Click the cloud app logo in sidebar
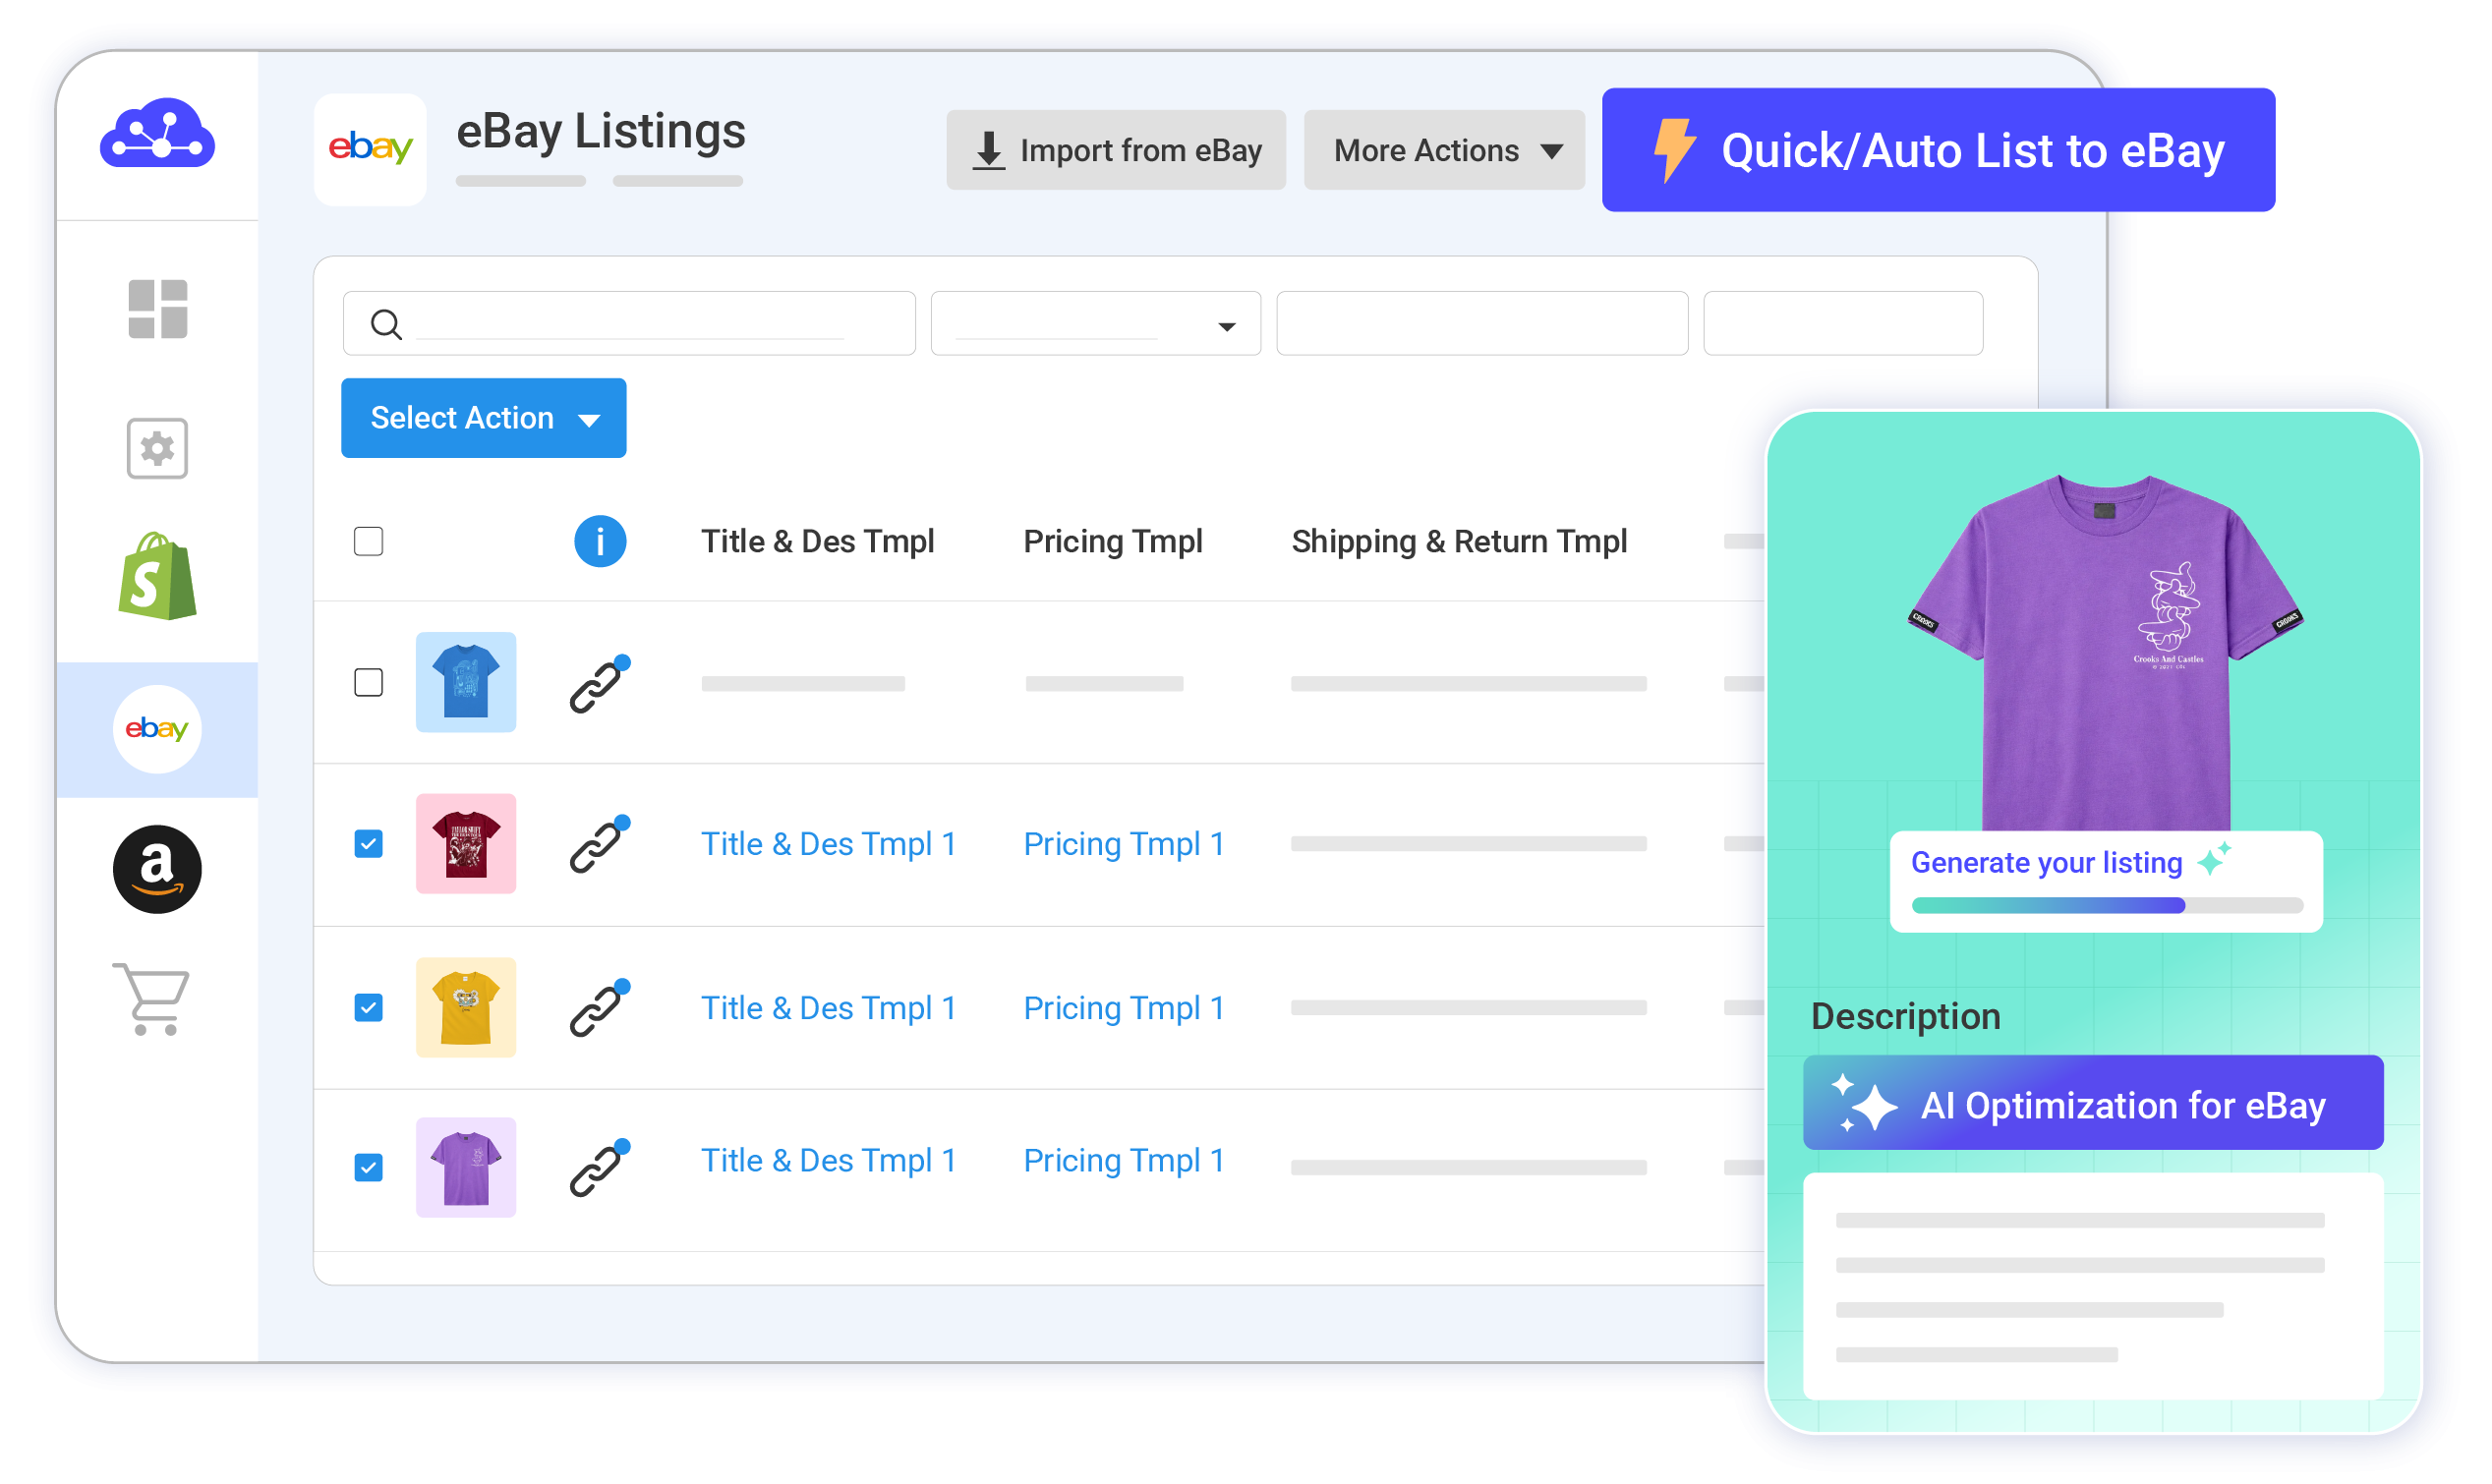Screen dimensions: 2492x1484 click(158, 133)
